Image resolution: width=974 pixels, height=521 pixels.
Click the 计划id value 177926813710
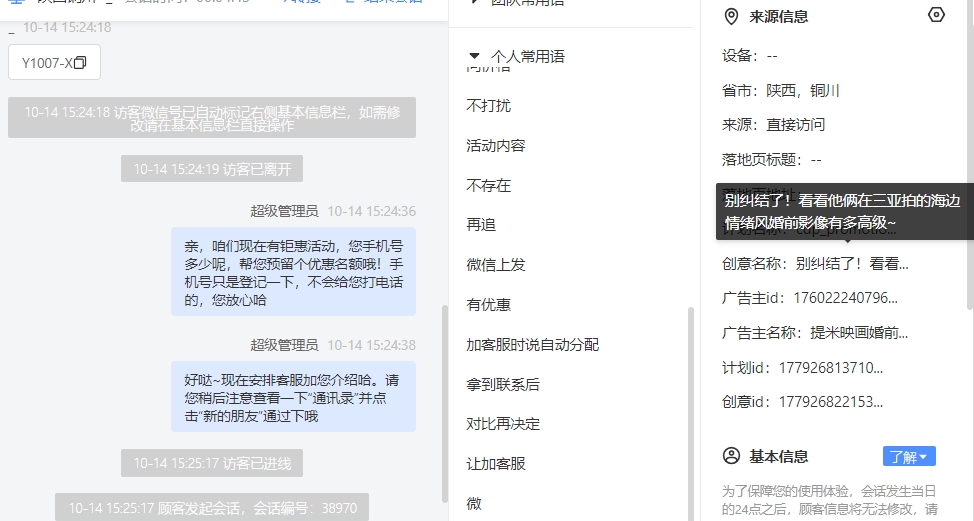[x=831, y=368]
